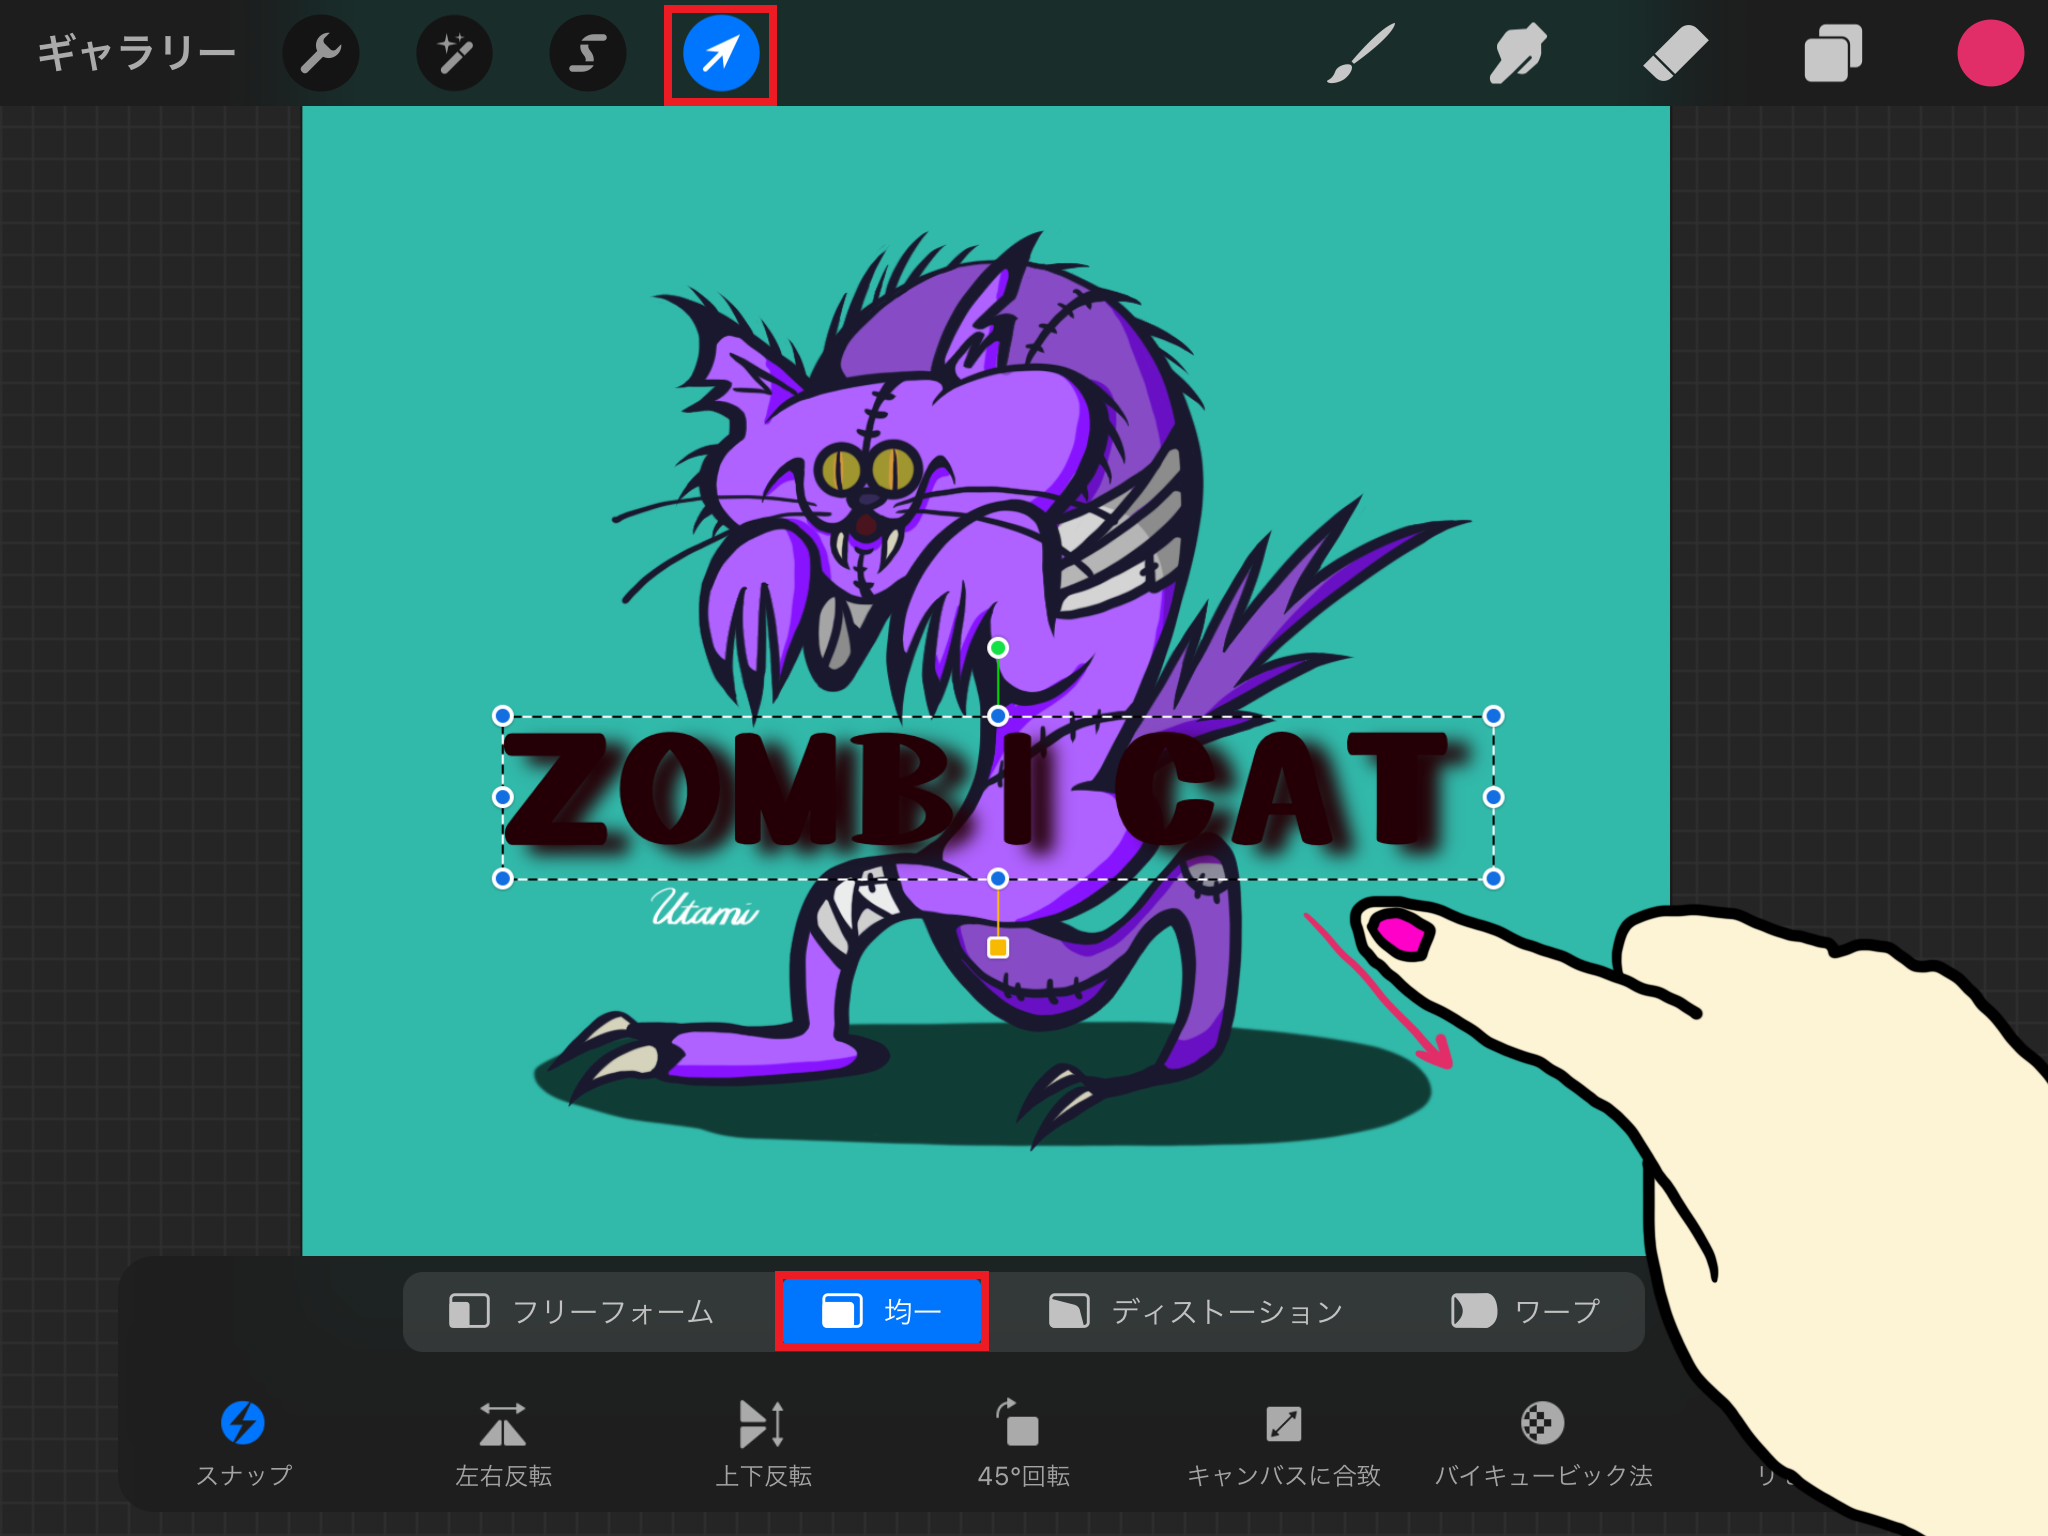Open the Actions menu with the wrench icon

tap(321, 52)
